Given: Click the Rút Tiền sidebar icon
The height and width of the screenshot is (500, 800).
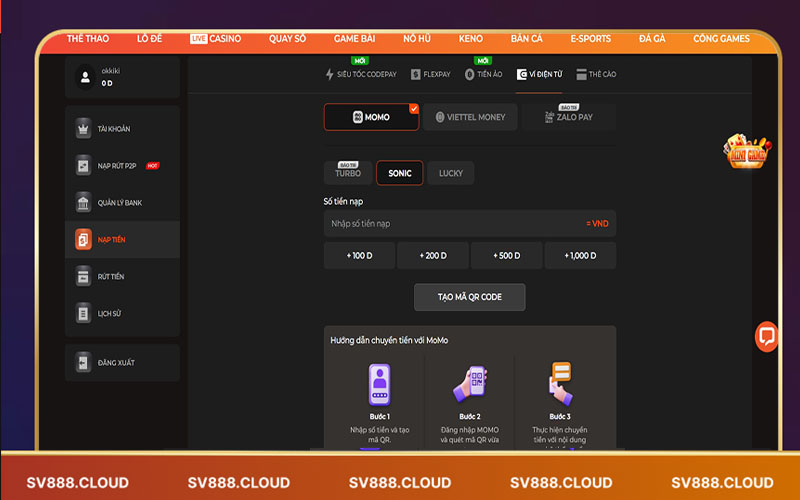Looking at the screenshot, I should tap(83, 277).
